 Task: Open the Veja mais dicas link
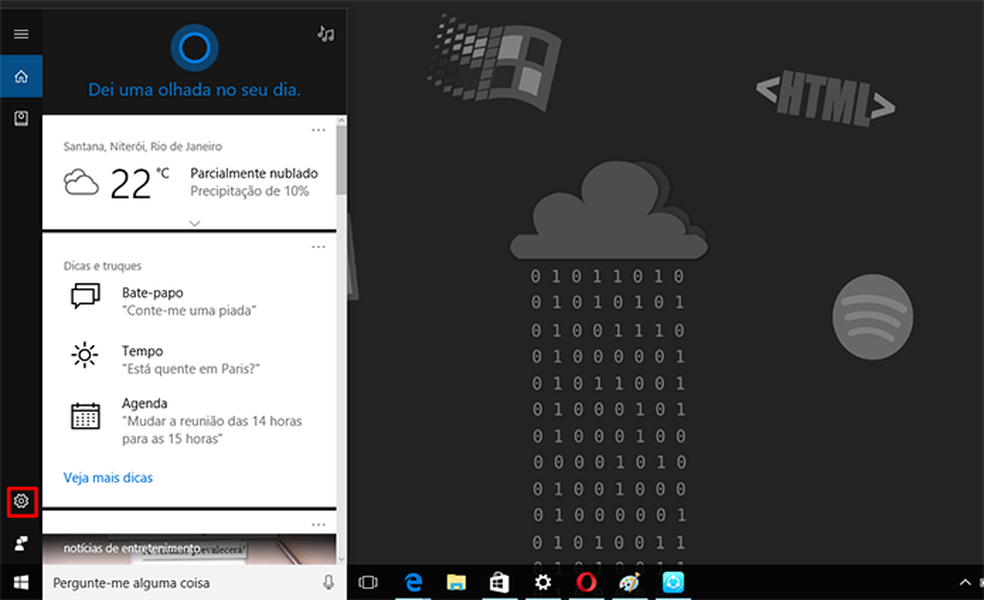pos(106,478)
